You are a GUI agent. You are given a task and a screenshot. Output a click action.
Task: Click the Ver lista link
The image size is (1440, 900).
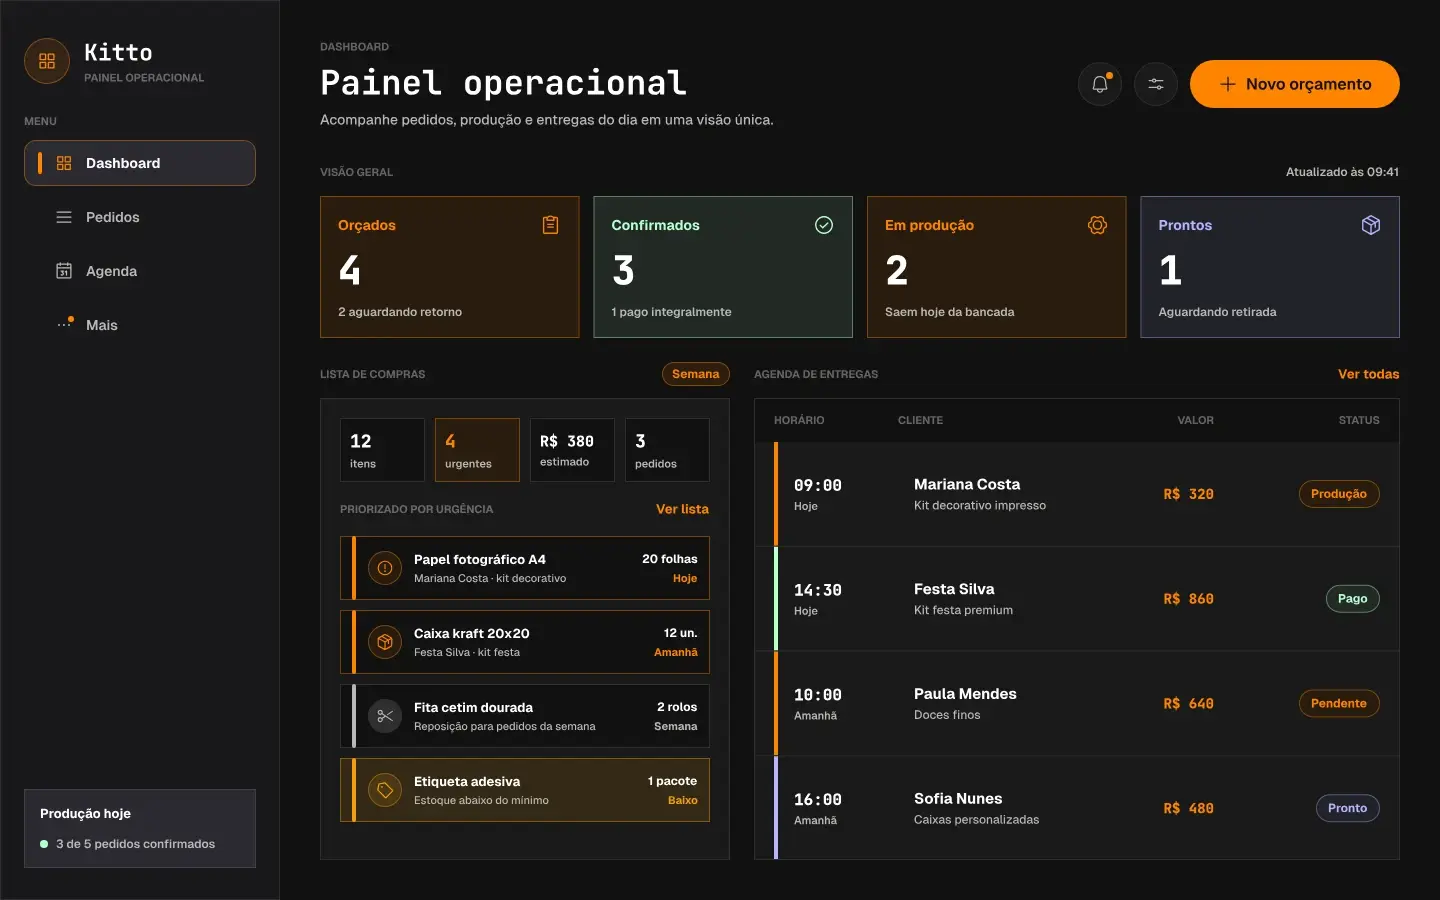click(x=682, y=509)
